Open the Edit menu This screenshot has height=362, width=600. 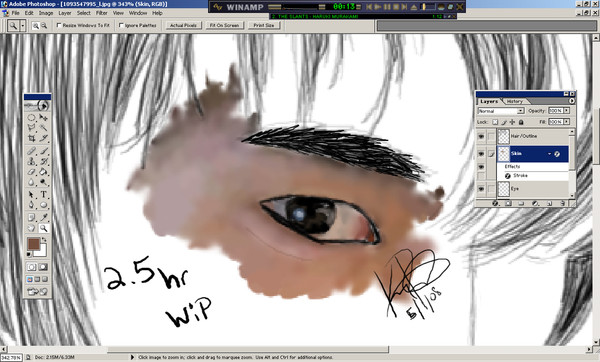[29, 13]
